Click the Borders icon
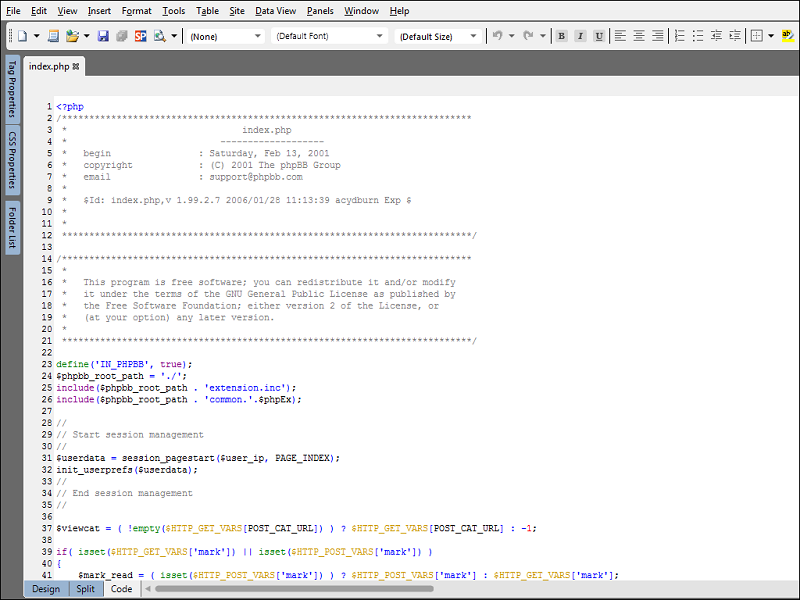This screenshot has height=600, width=800. point(757,36)
